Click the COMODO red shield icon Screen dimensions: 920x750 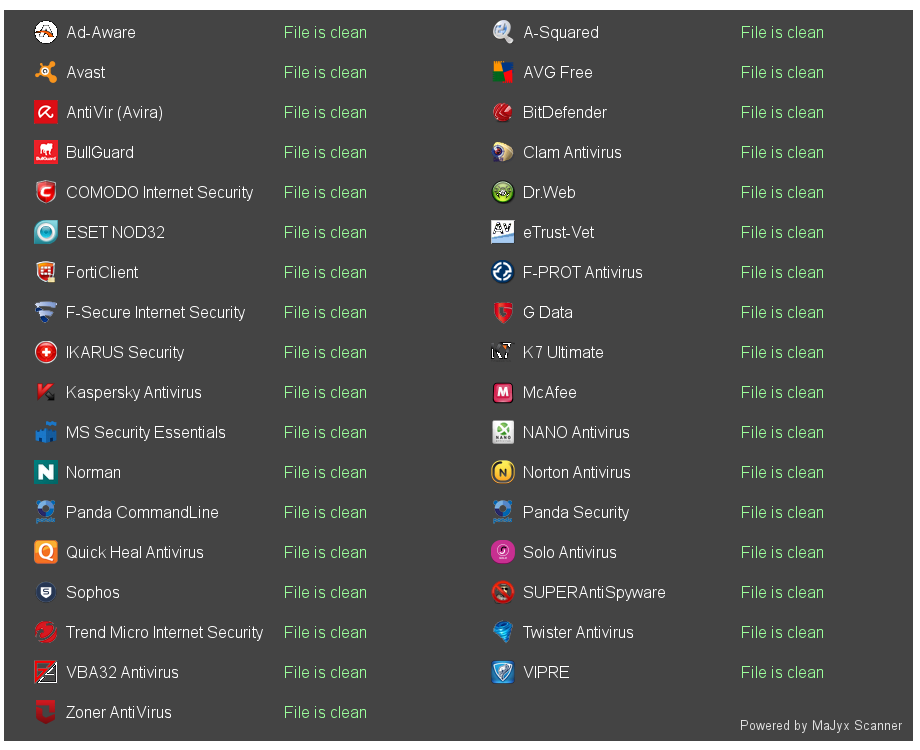coord(46,192)
